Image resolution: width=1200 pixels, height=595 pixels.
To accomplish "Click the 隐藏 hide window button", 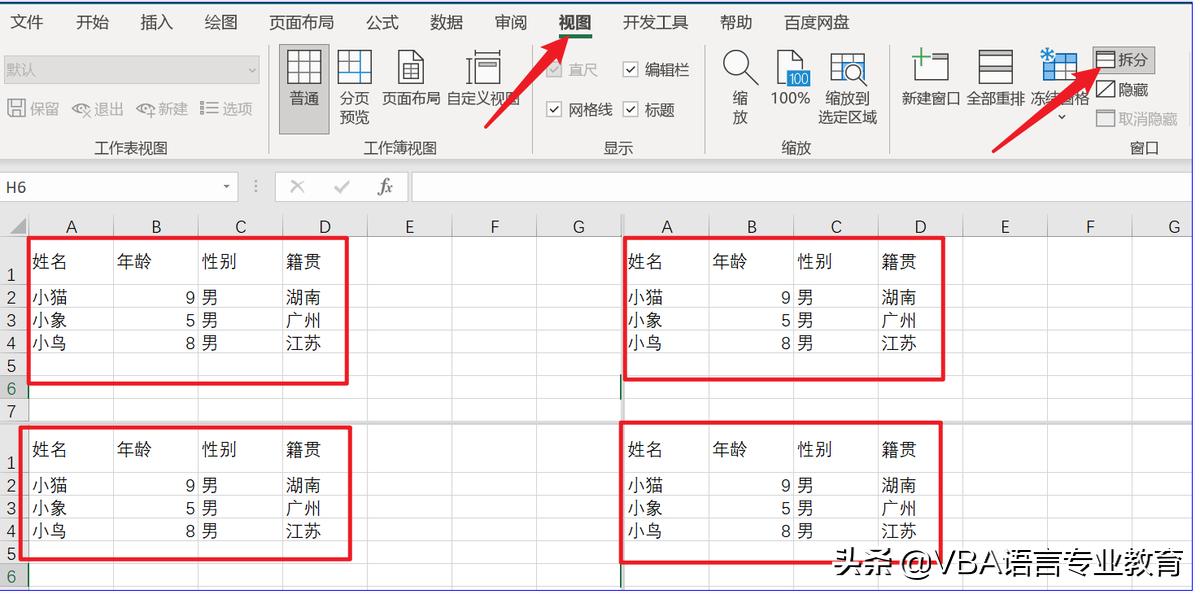I will tap(1123, 88).
